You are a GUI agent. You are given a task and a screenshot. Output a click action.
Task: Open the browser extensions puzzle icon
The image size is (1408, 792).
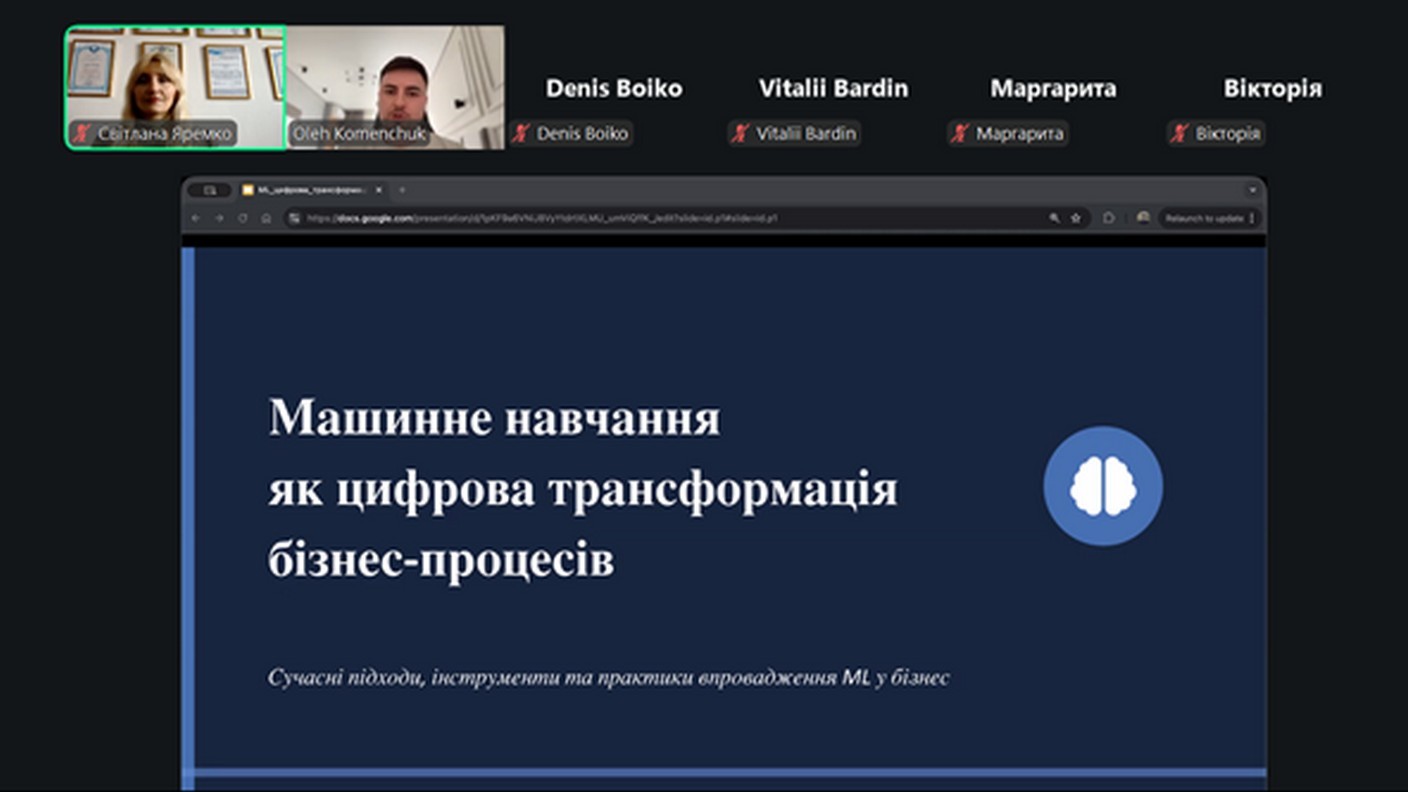point(1109,218)
